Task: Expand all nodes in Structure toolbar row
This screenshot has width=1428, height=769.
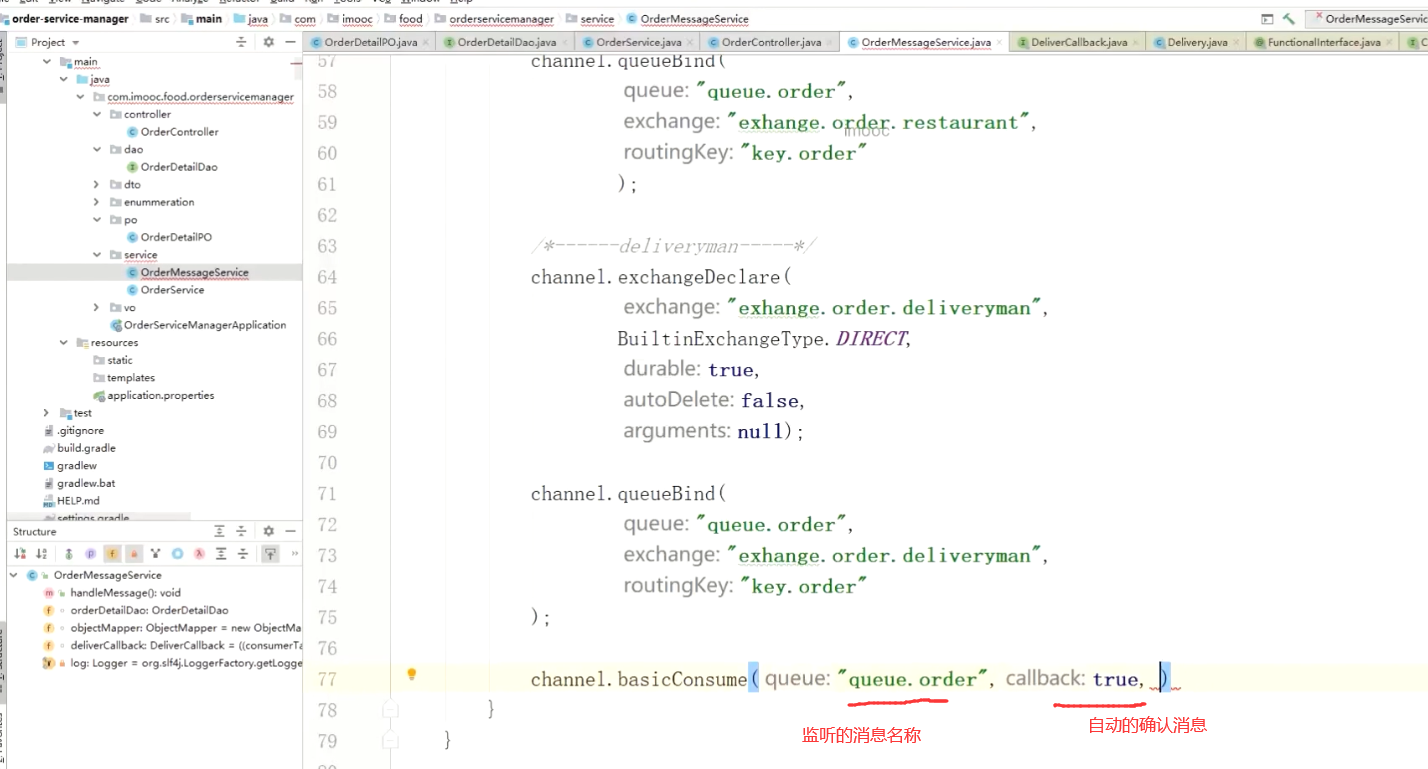Action: (x=221, y=553)
